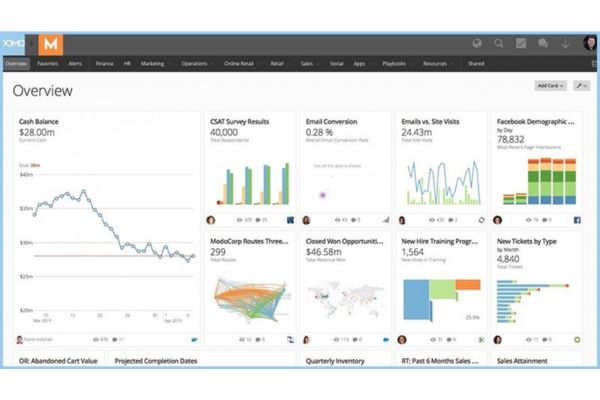The height and width of the screenshot is (400, 600).
Task: Open the Emails vs. Site Visits card title
Action: tap(430, 122)
